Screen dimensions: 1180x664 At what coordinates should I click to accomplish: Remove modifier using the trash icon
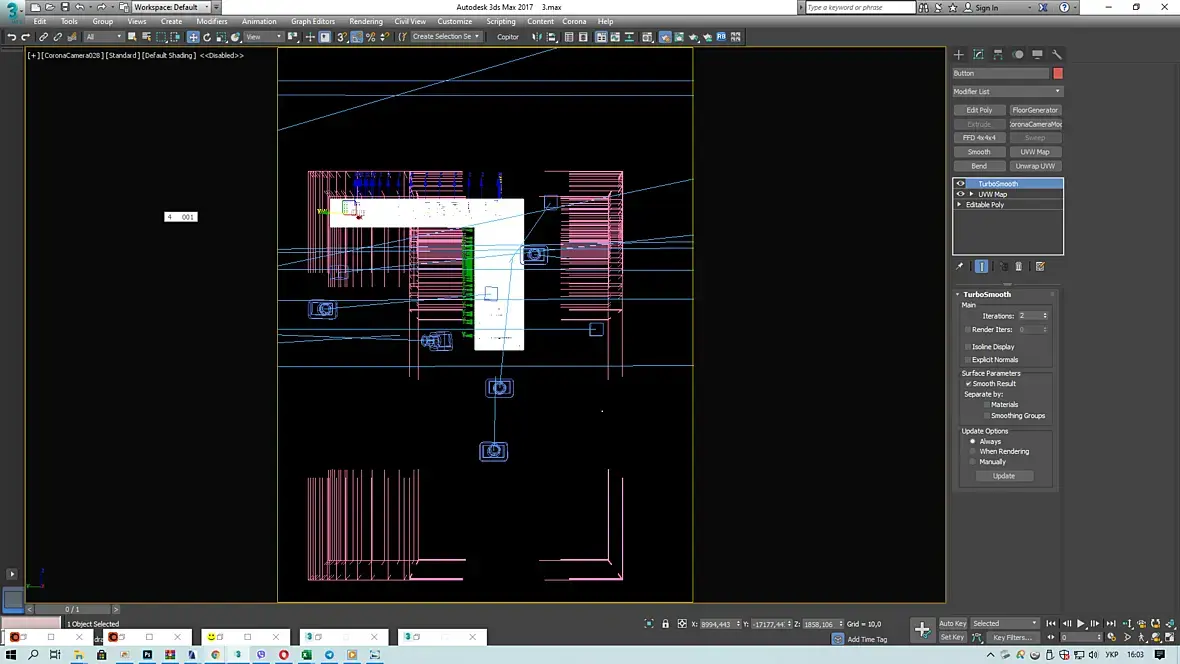pyautogui.click(x=1019, y=266)
